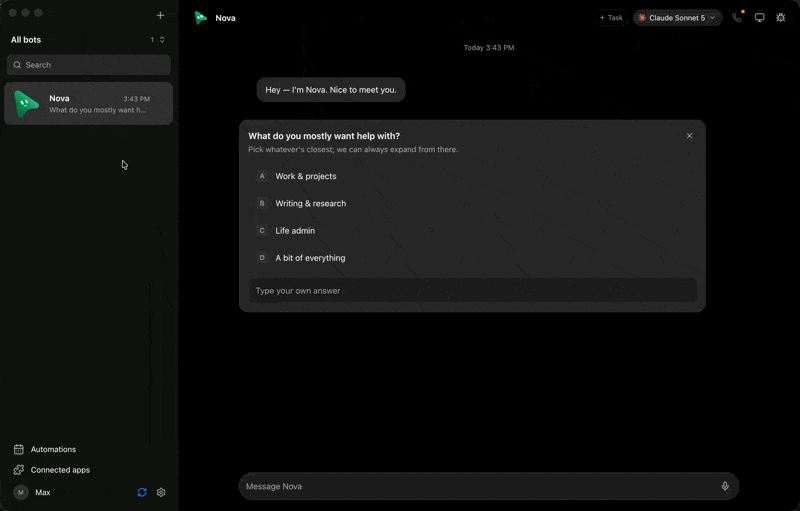Click the Nova logo in chat header
This screenshot has height=511, width=800.
(201, 18)
